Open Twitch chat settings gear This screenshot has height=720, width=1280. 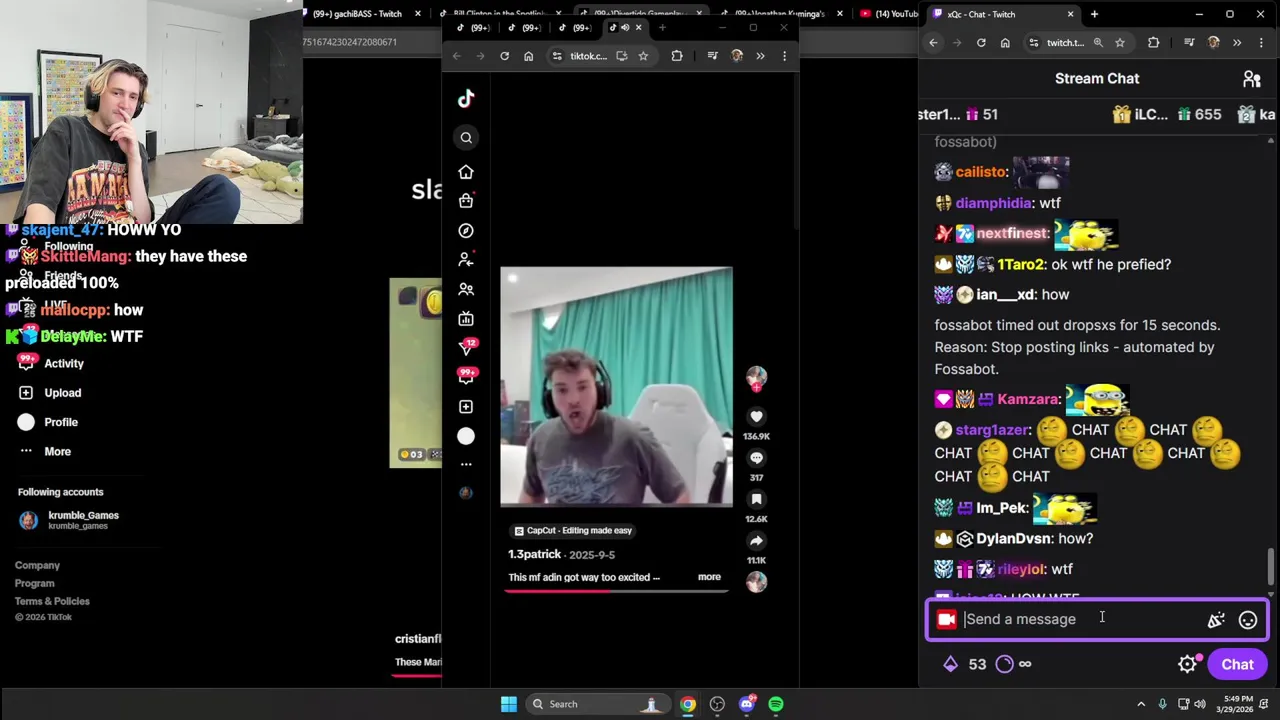[1187, 664]
